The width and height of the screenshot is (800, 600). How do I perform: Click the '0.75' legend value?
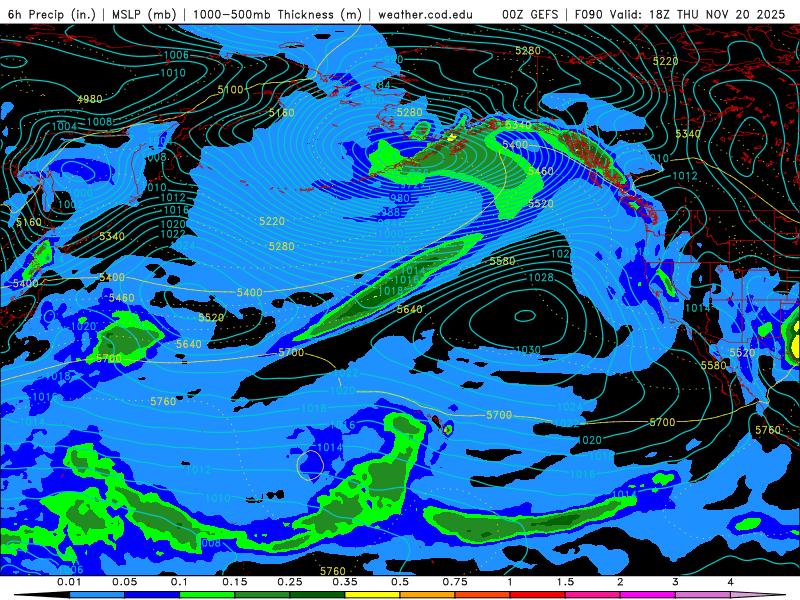(x=455, y=582)
